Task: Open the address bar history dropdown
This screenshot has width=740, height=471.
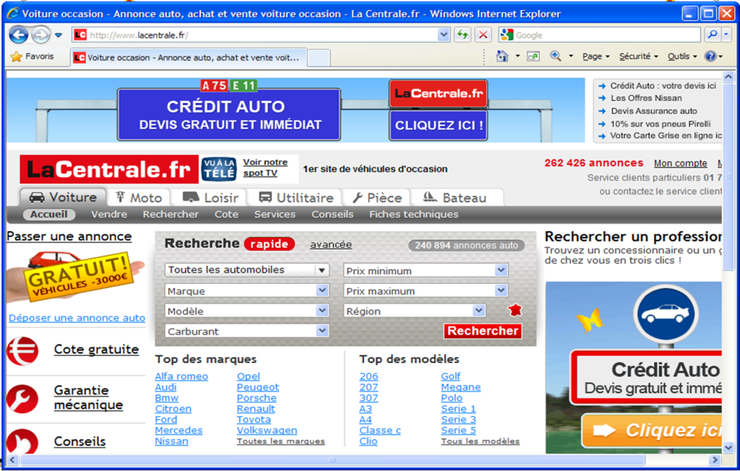Action: 444,34
